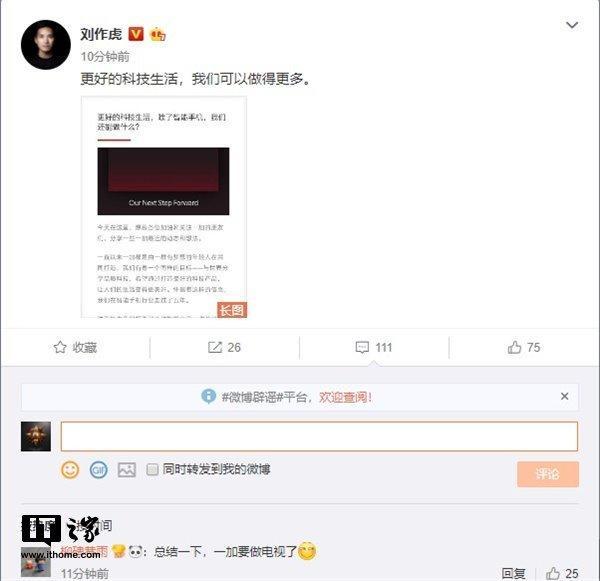Click the repost icon showing 26
Image resolution: width=600 pixels, height=581 pixels.
point(215,347)
